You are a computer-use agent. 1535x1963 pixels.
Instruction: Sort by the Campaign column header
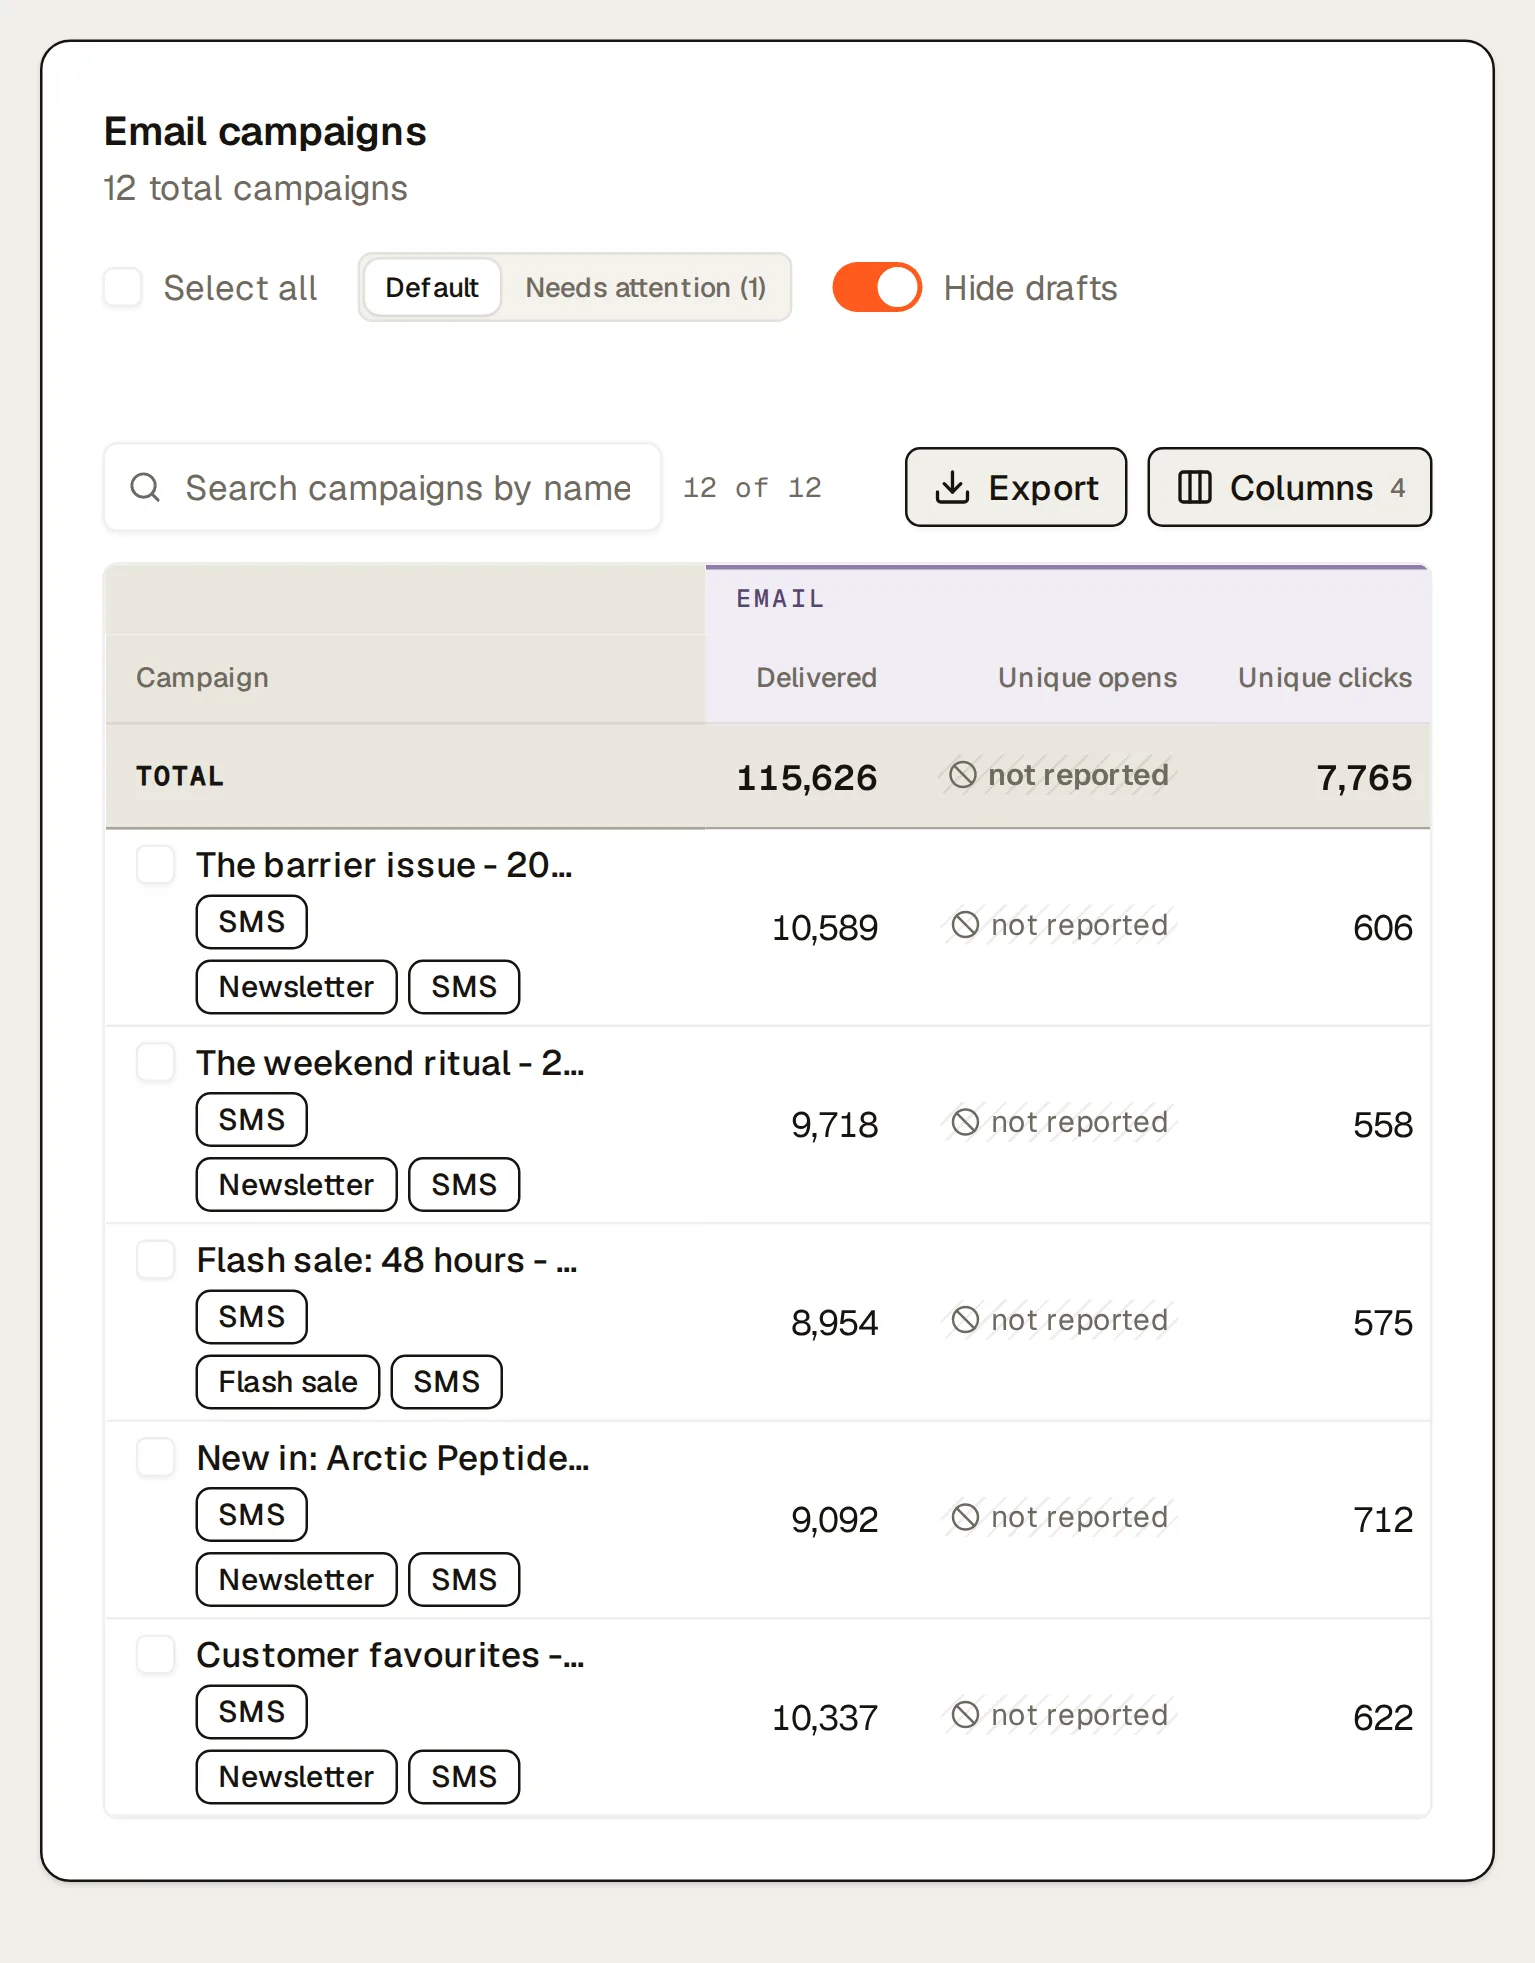pos(202,677)
